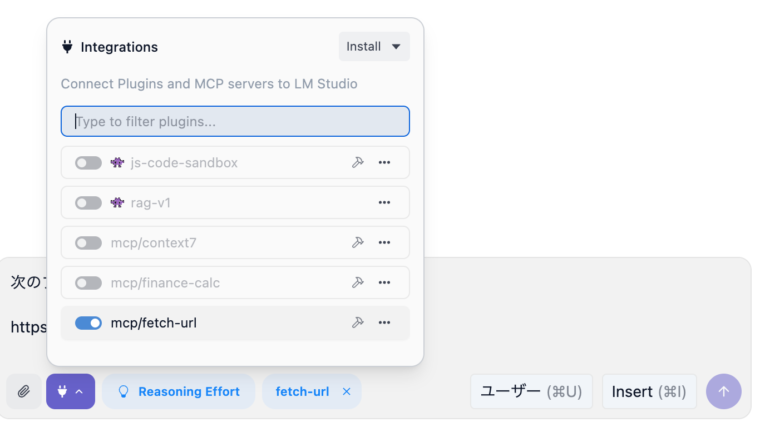Viewport: 760px width, 427px height.
Task: Click the wrench icon for js-code-sandbox
Action: [x=357, y=163]
